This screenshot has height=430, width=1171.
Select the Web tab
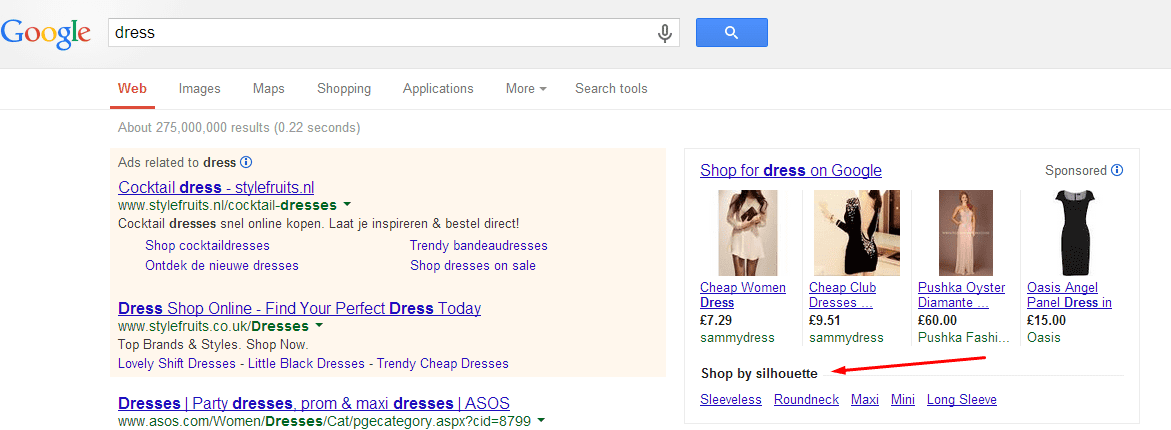132,88
